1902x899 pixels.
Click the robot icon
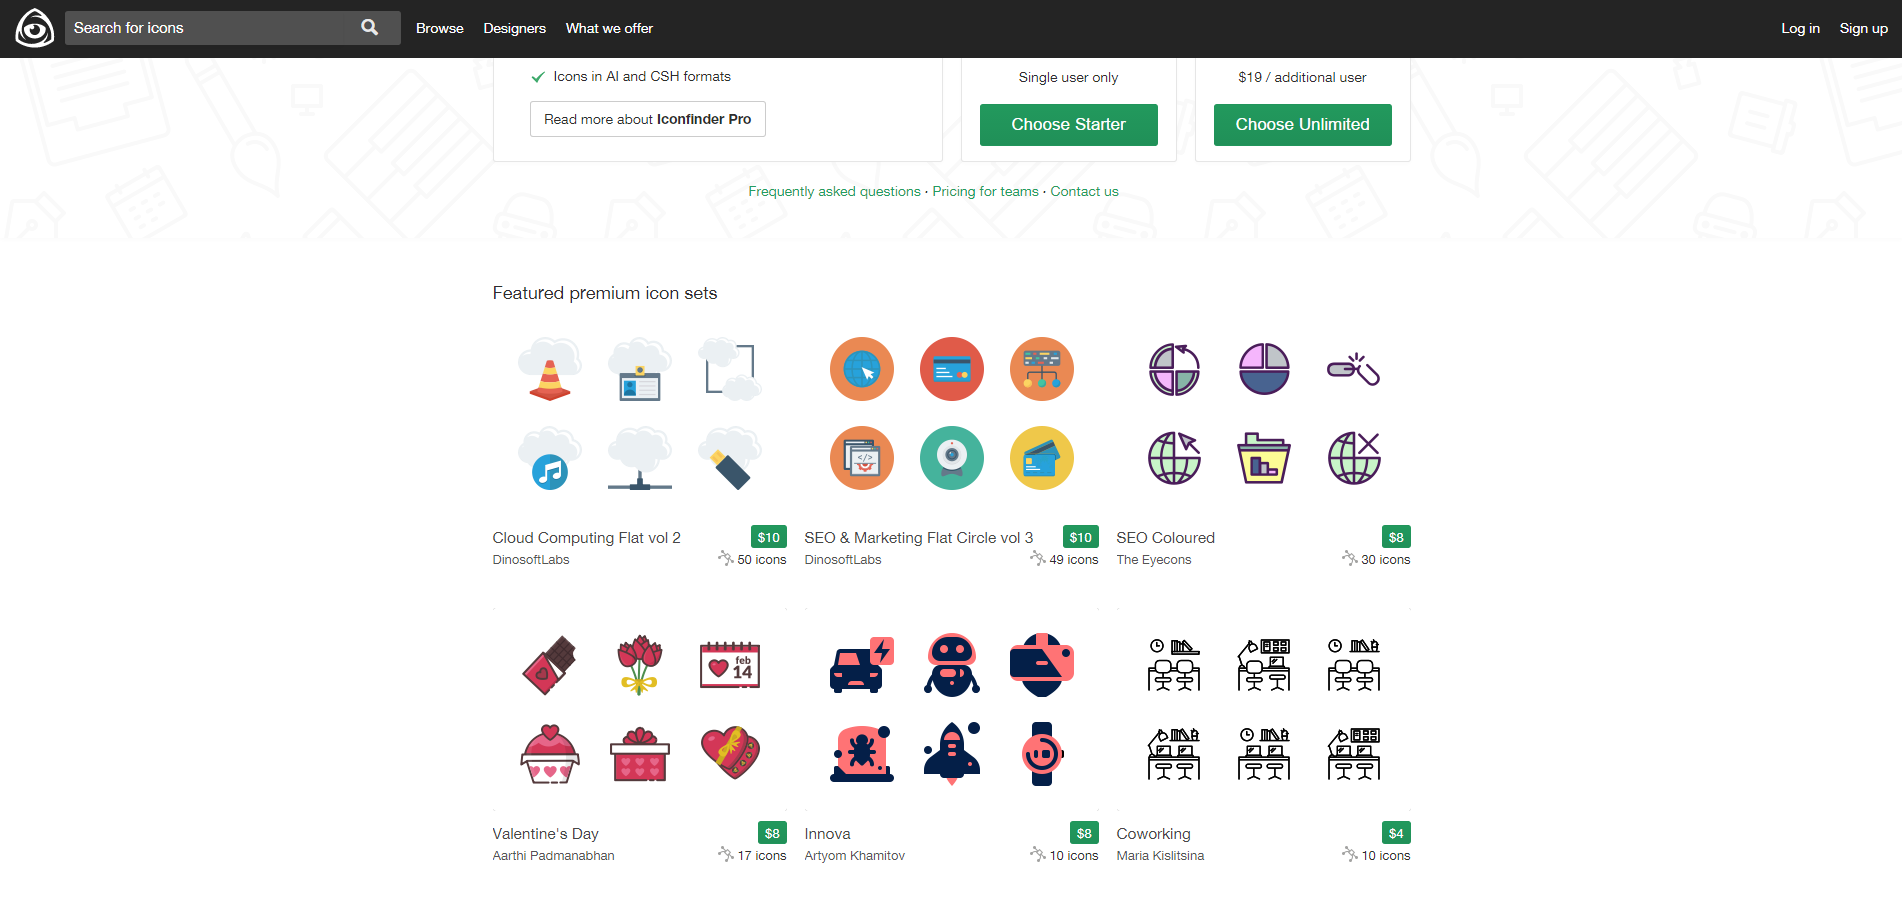coord(952,665)
